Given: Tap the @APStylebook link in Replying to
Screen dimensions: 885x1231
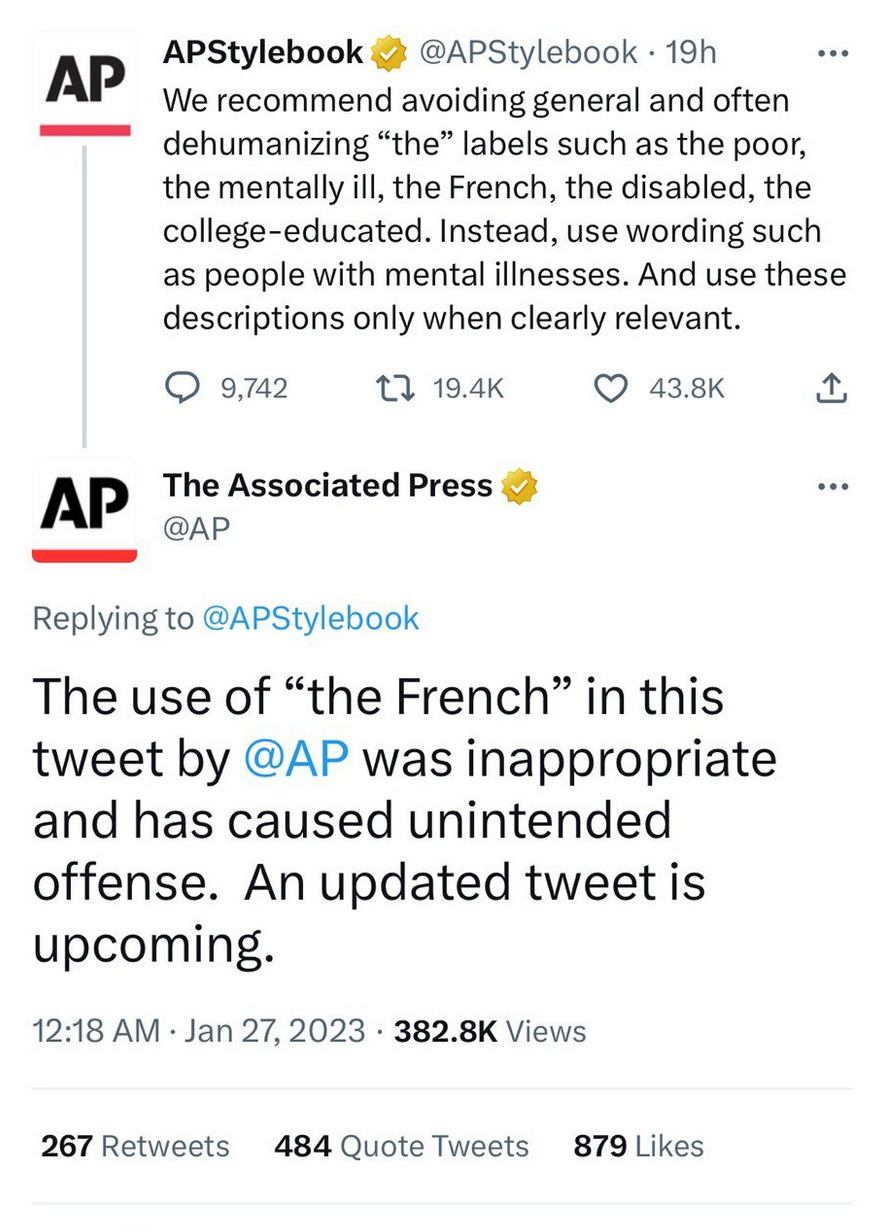Looking at the screenshot, I should coord(311,619).
